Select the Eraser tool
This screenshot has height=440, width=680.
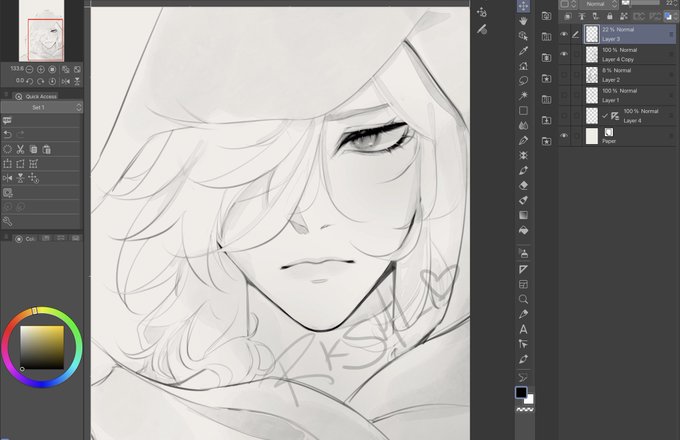coord(523,186)
